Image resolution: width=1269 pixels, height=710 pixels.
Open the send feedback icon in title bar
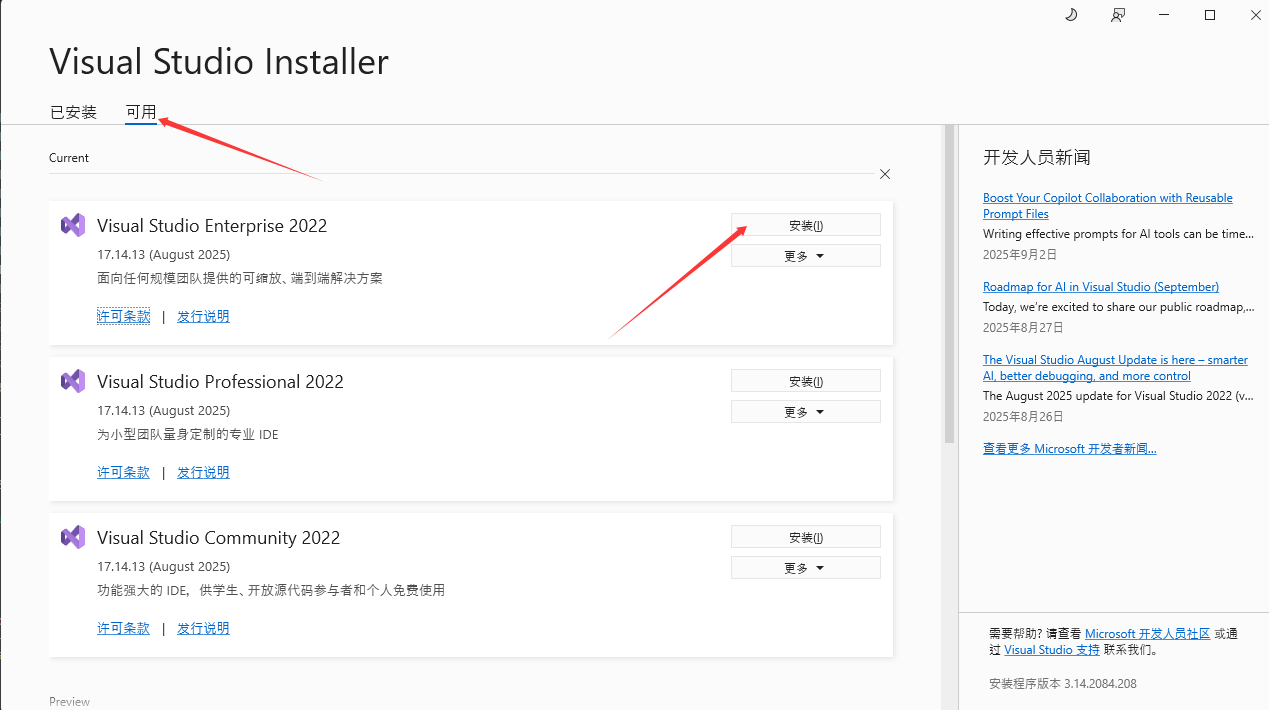(x=1118, y=15)
